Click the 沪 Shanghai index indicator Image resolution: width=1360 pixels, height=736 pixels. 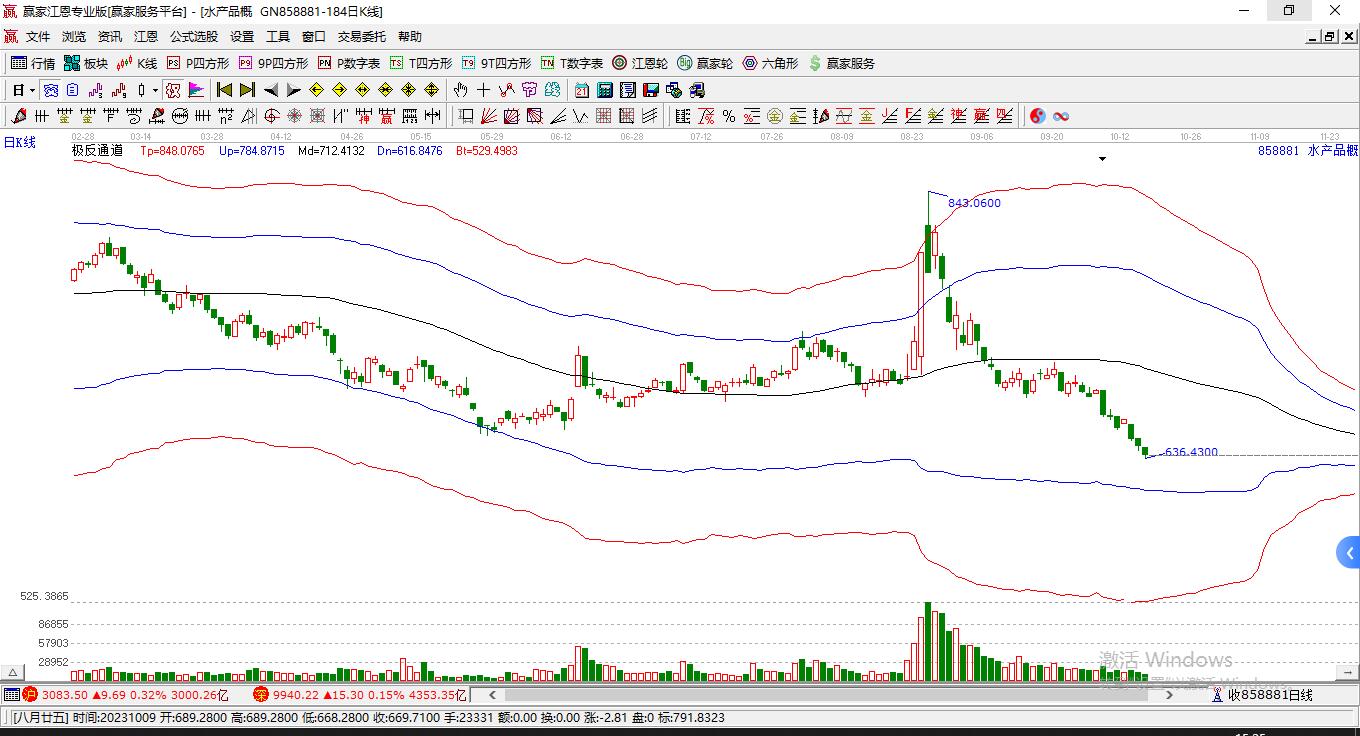(x=30, y=694)
